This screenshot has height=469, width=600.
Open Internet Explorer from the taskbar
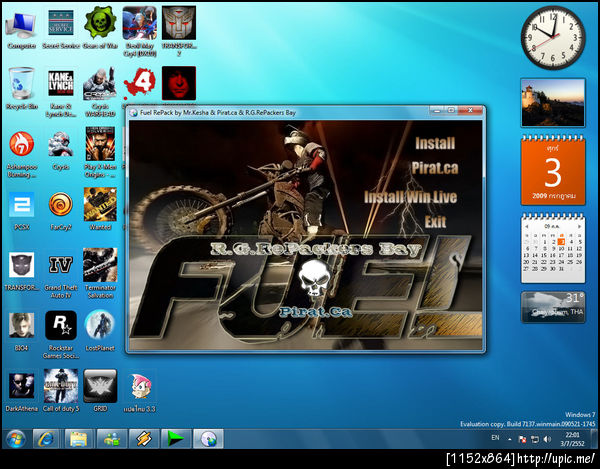tap(46, 439)
